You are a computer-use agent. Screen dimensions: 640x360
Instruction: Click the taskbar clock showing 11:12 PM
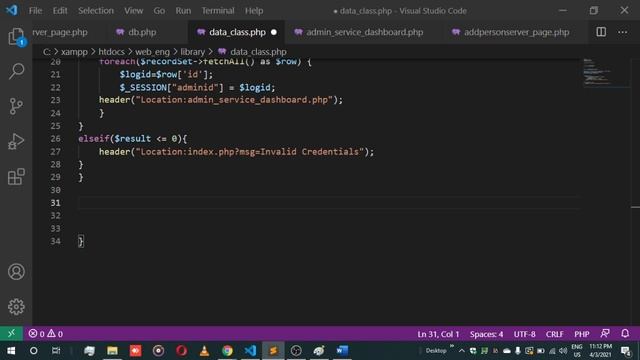click(600, 350)
